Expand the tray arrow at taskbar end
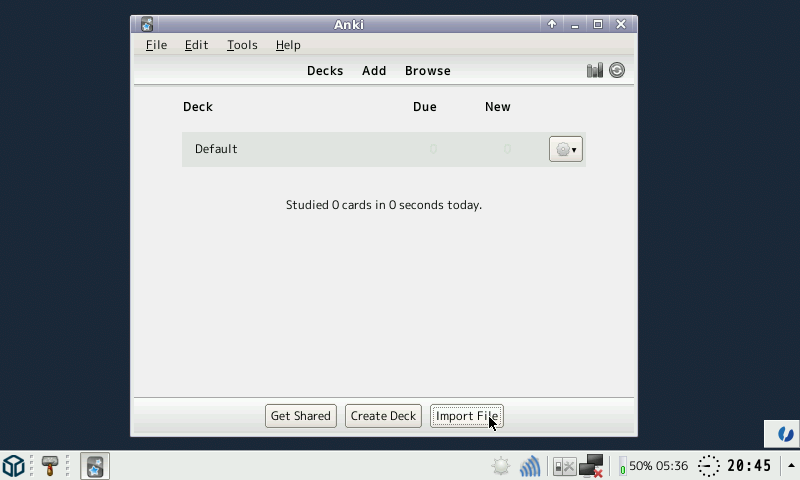This screenshot has width=800, height=480. tap(791, 466)
